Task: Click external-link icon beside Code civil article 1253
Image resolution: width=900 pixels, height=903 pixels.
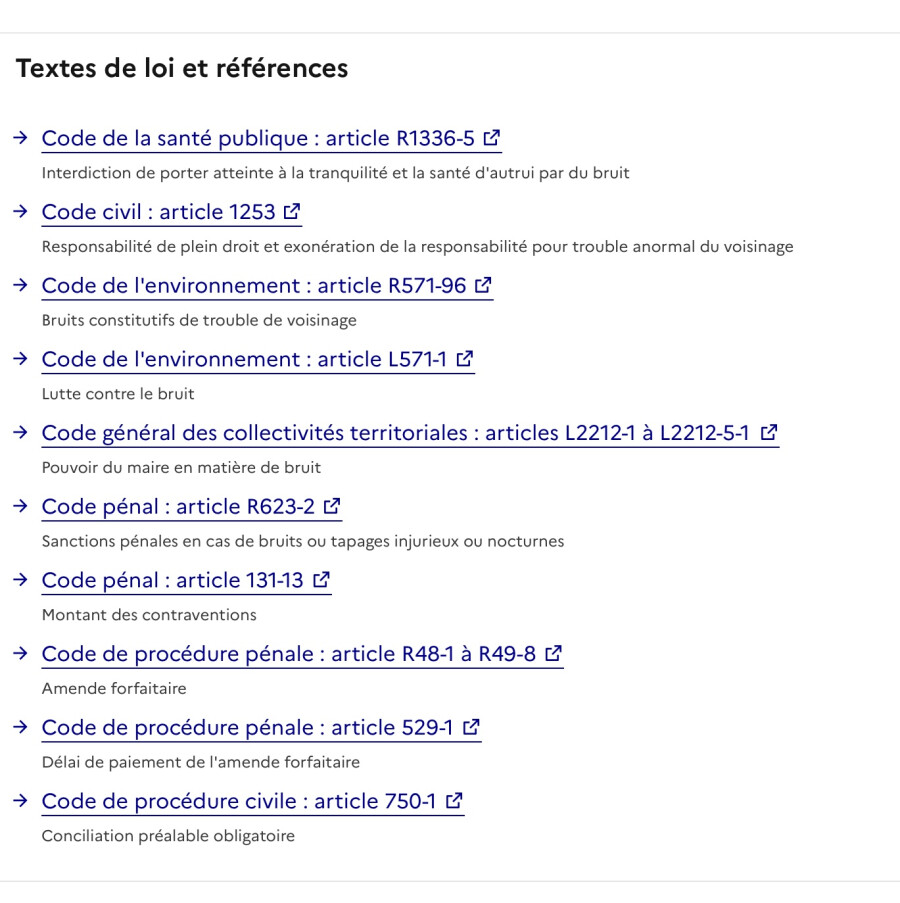Action: [292, 211]
